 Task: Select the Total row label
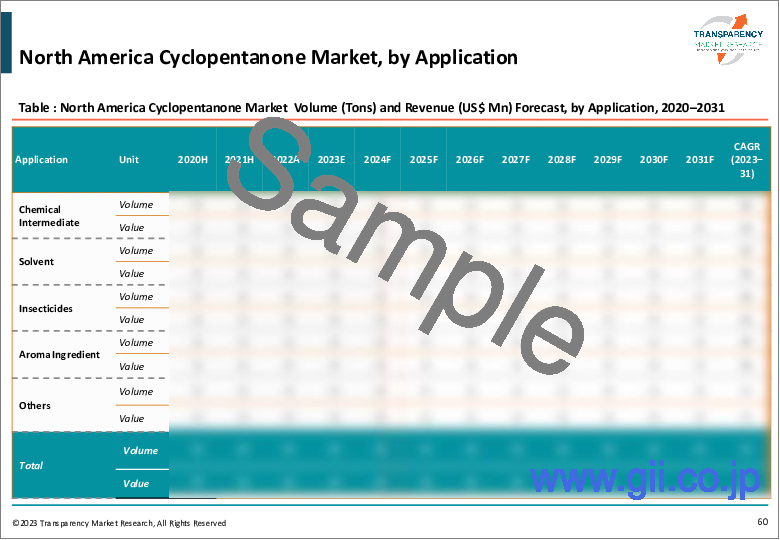[x=31, y=465]
